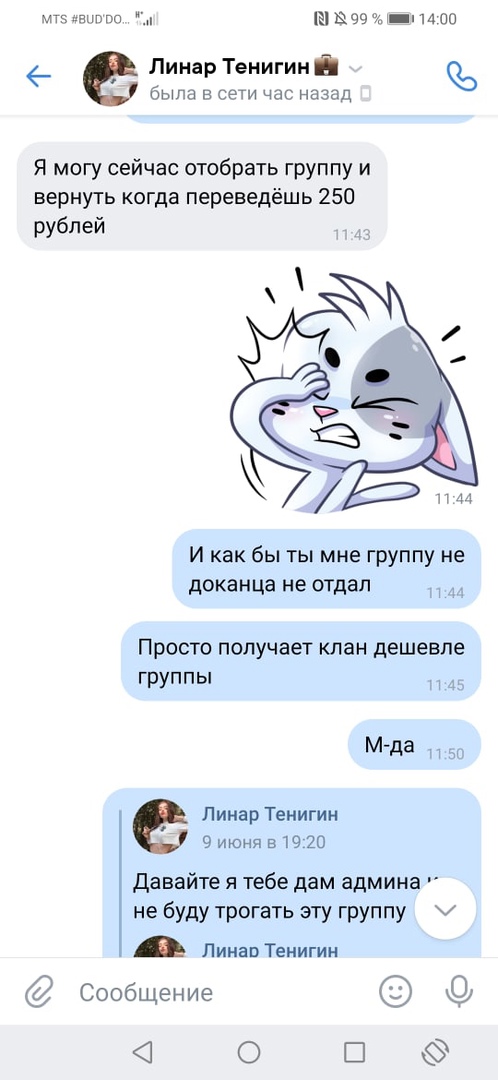Tap the Сообщение message input field
The width and height of the screenshot is (498, 1080).
(220, 993)
